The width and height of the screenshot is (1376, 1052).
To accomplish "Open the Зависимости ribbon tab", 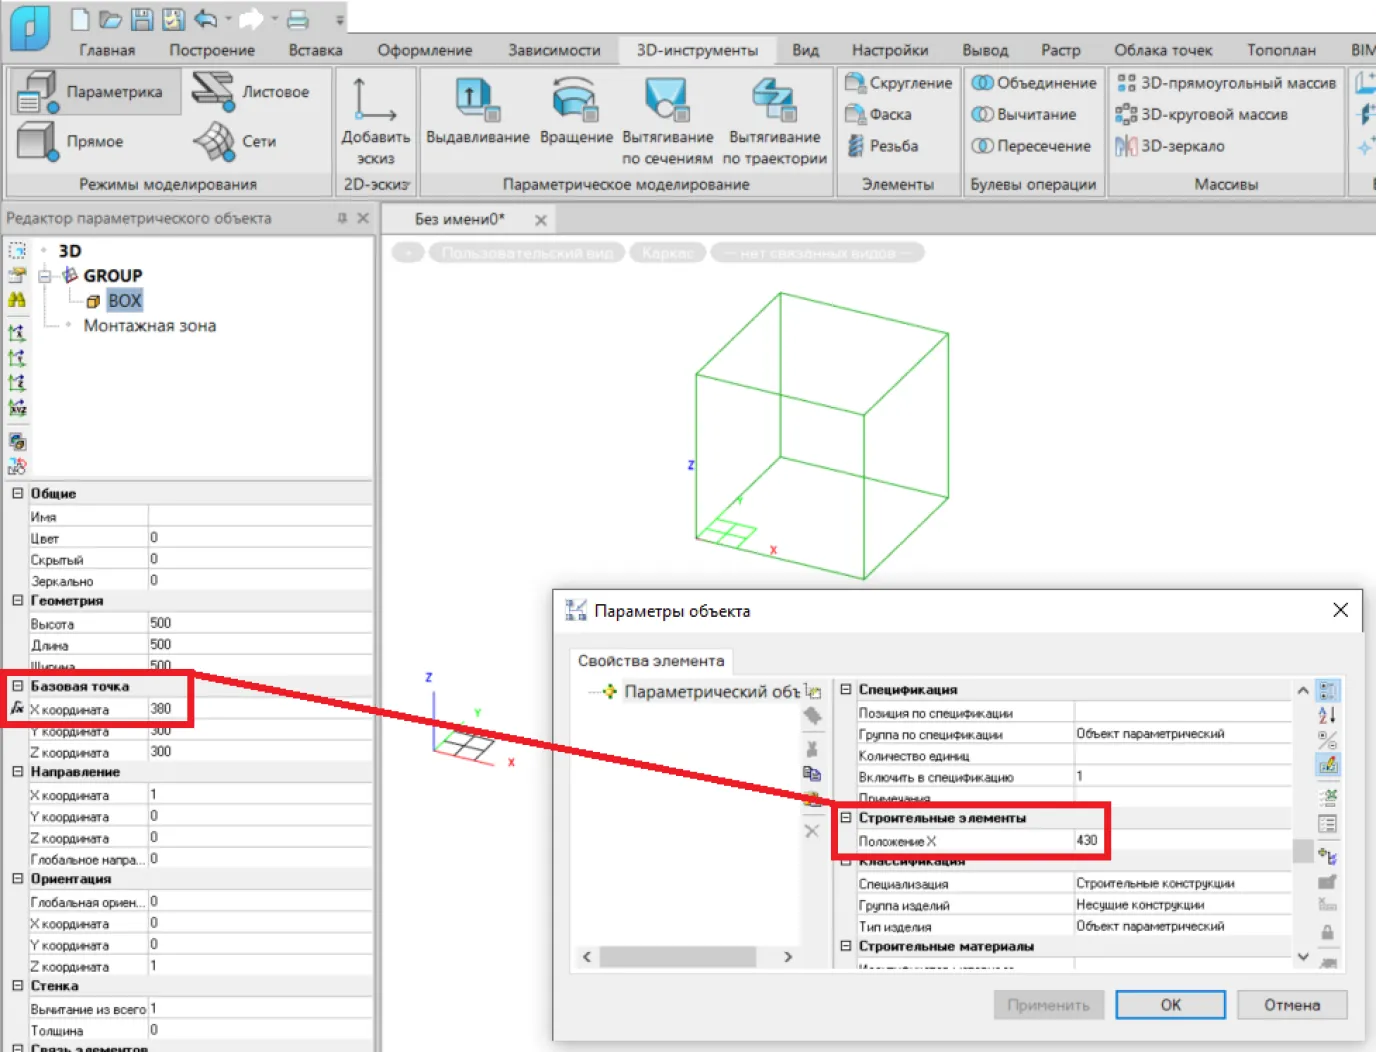I will pos(553,50).
